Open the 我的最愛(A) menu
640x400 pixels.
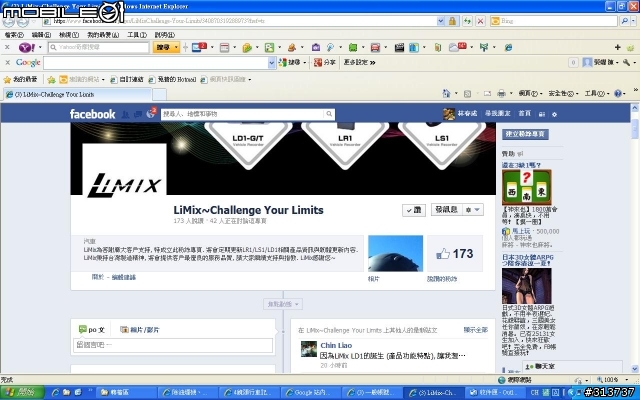(103, 35)
